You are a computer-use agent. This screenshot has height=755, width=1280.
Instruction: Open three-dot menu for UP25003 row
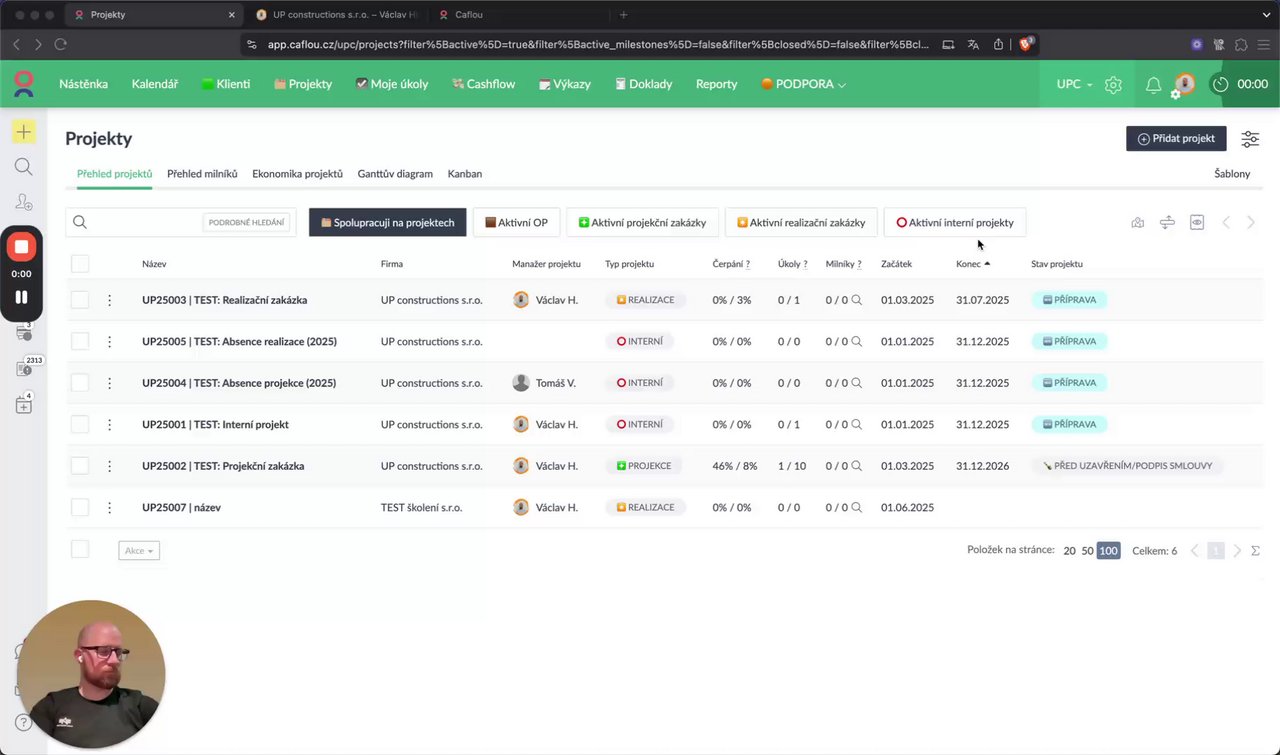click(110, 300)
